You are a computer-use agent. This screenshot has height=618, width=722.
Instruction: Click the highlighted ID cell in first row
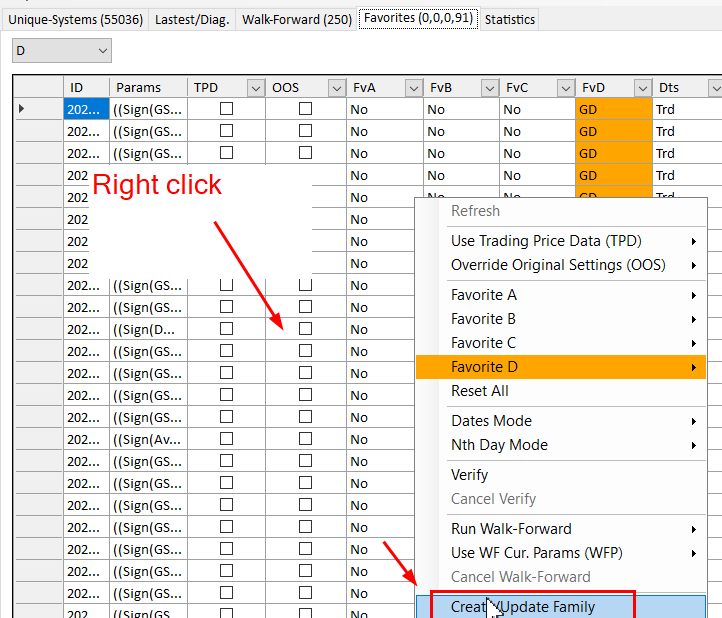84,109
